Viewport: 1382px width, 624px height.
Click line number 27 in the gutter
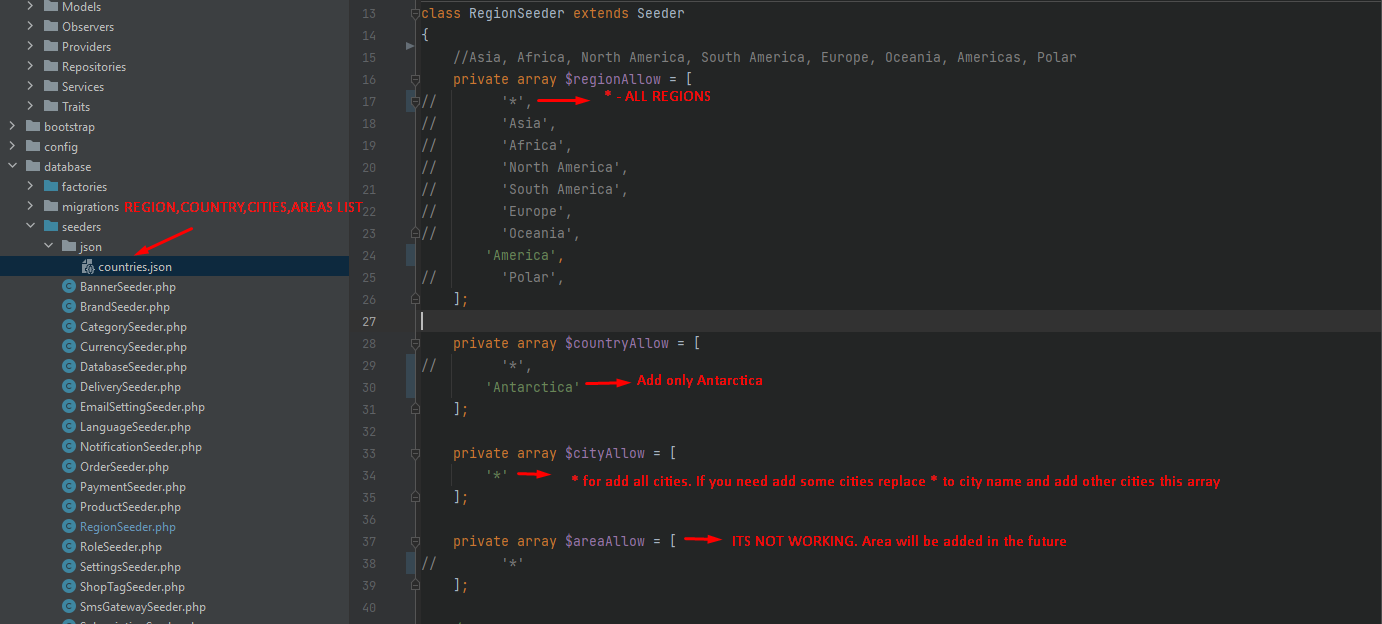point(368,322)
